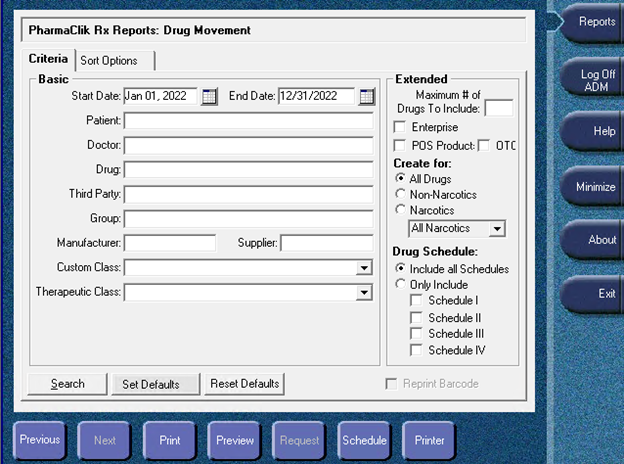
Task: Tick the POS Product checkbox
Action: [x=400, y=145]
